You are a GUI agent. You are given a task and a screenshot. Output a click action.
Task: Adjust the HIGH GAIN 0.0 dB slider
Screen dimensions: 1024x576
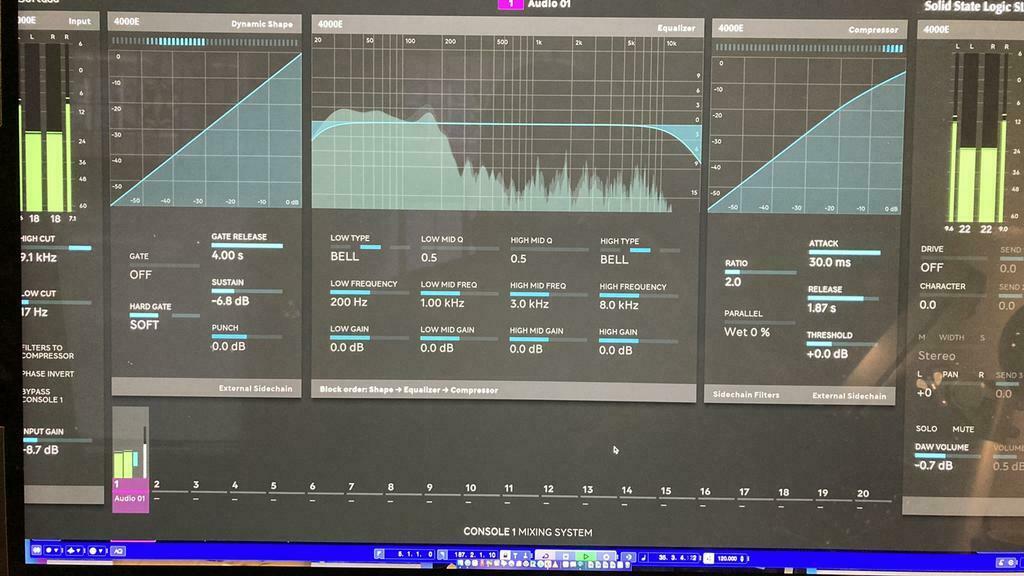pyautogui.click(x=639, y=341)
